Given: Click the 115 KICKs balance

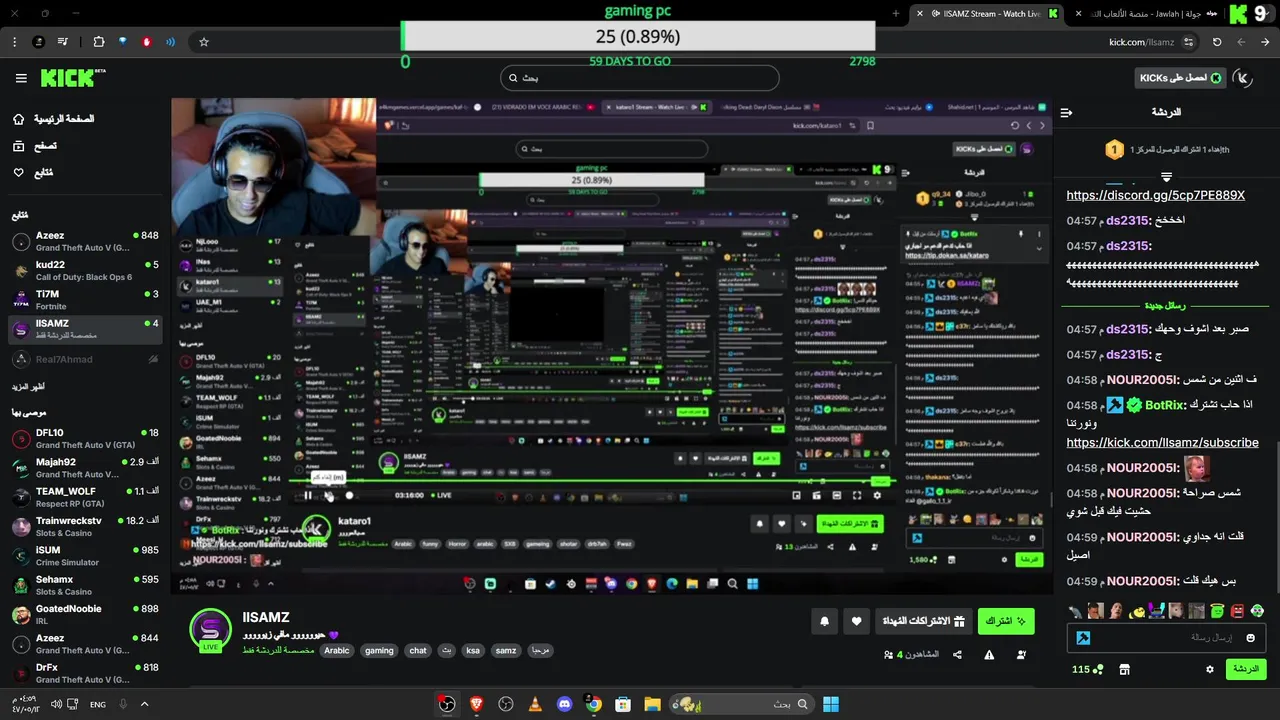Looking at the screenshot, I should point(1087,669).
